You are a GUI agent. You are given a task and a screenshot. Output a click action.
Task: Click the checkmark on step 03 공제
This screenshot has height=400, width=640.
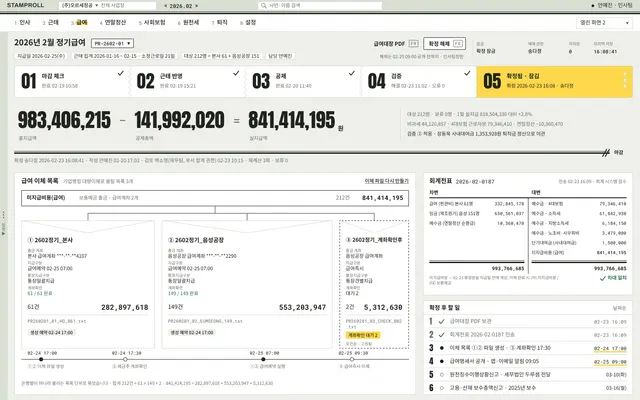(351, 73)
